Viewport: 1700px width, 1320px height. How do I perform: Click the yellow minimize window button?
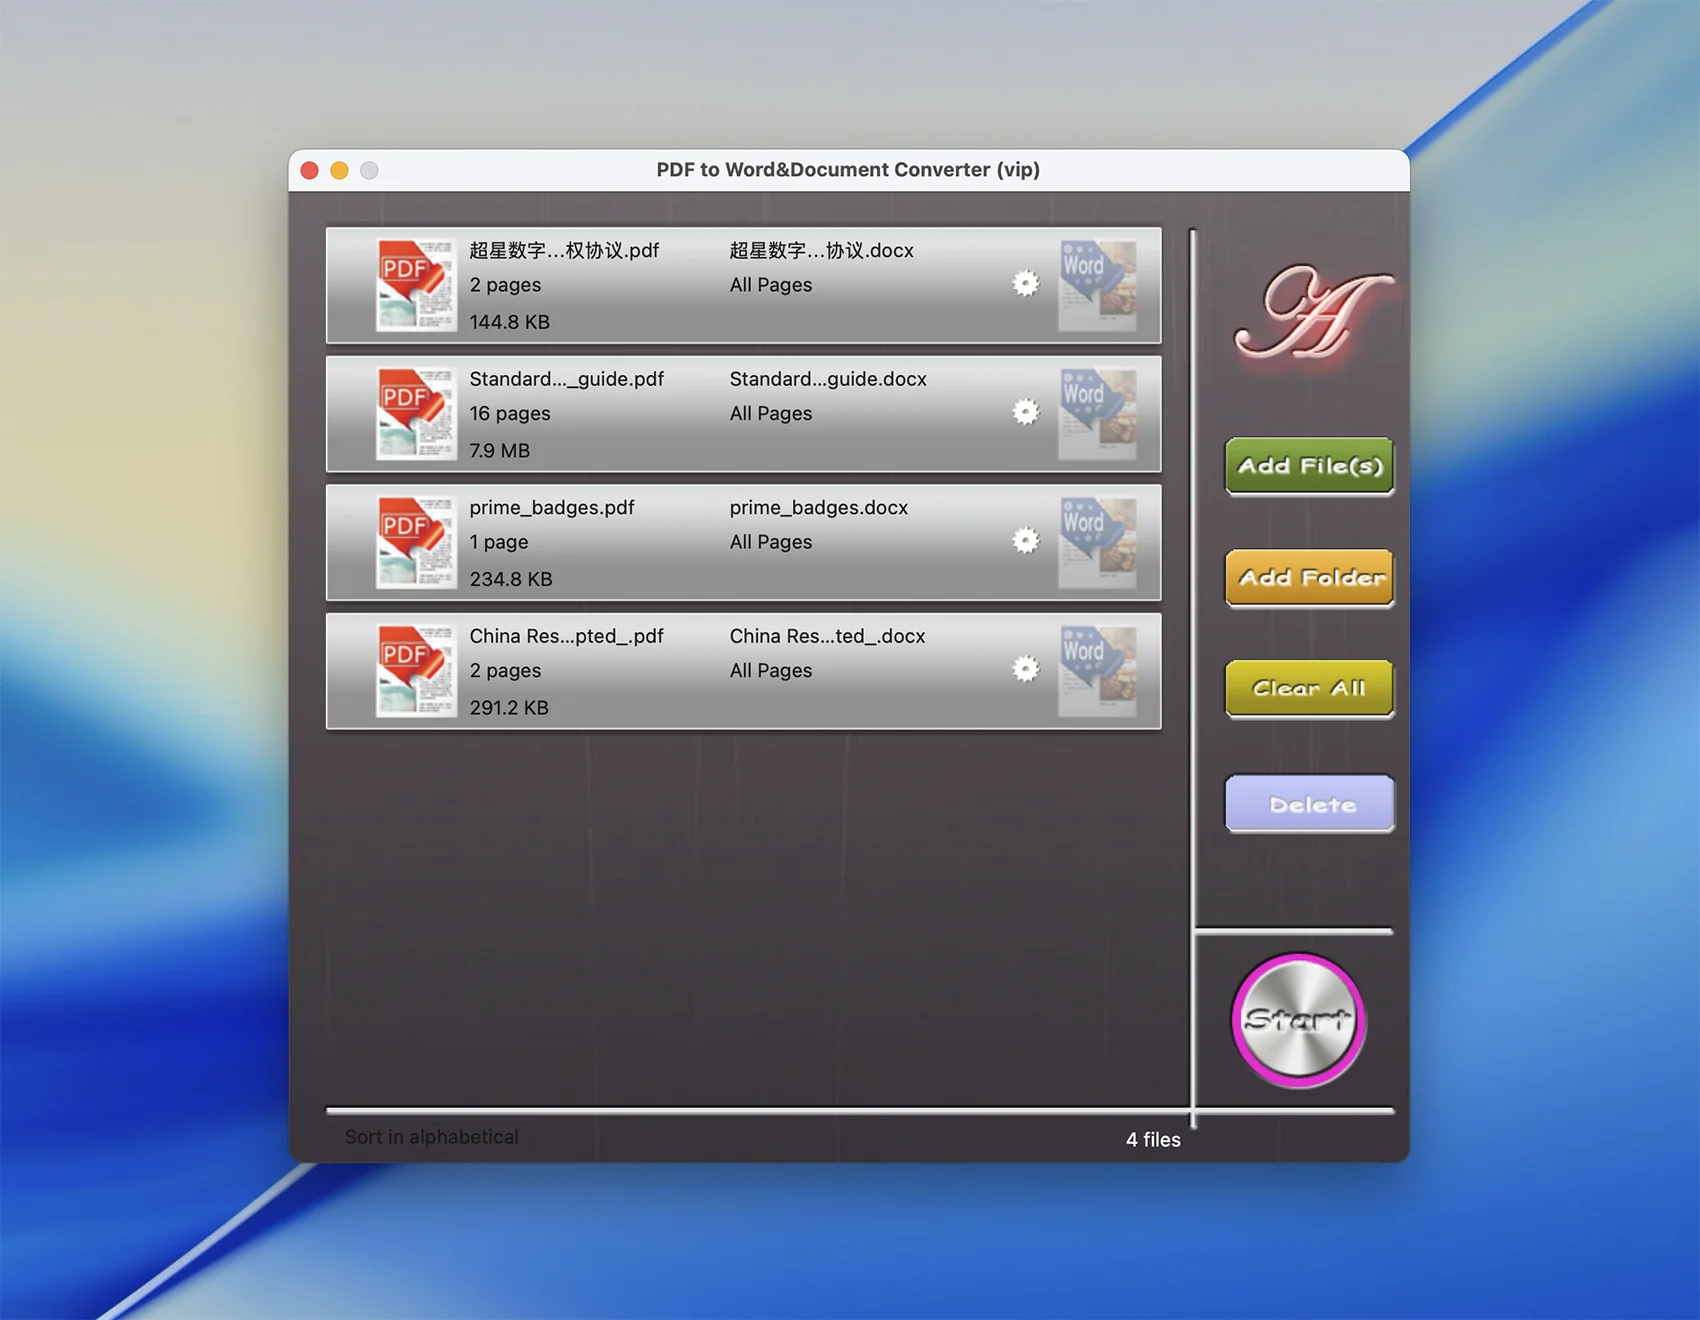340,171
